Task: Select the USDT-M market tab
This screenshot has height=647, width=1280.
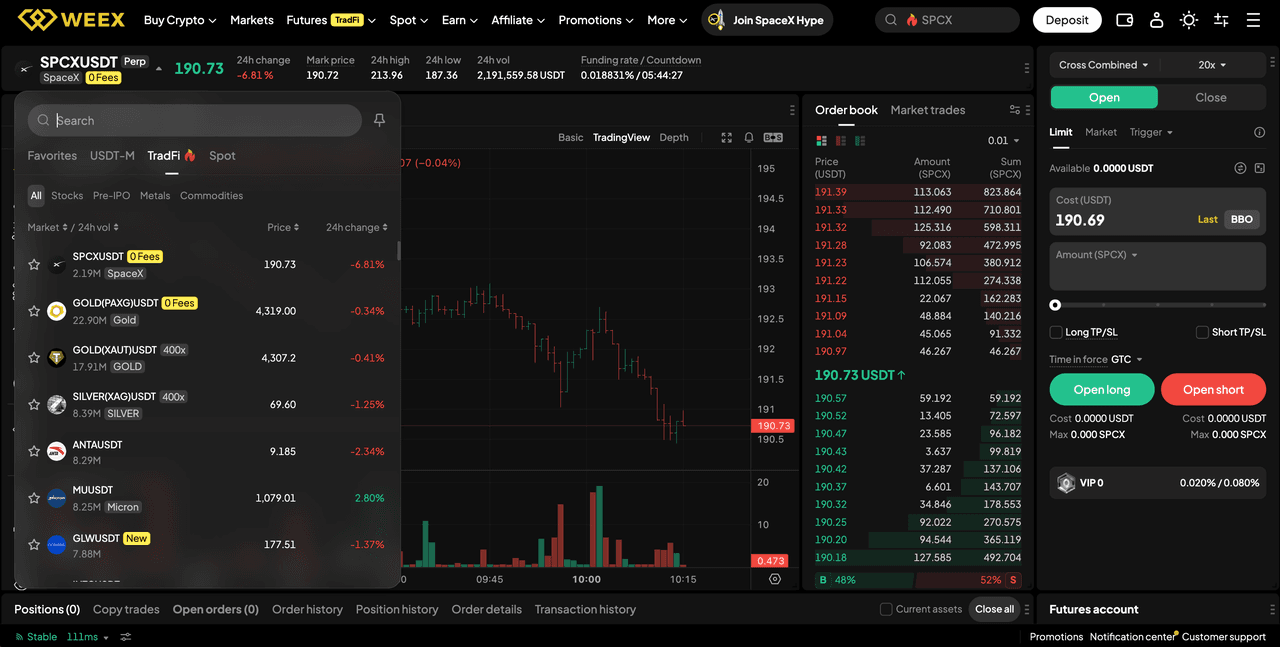Action: pos(112,156)
